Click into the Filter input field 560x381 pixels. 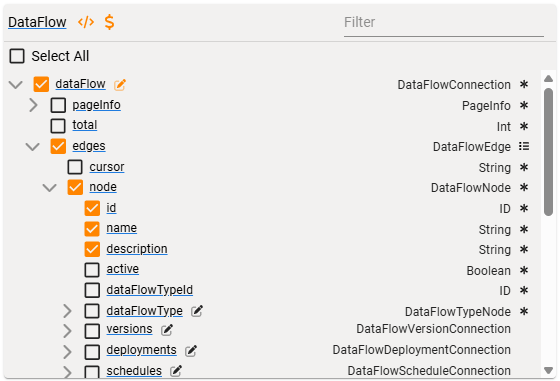(444, 23)
